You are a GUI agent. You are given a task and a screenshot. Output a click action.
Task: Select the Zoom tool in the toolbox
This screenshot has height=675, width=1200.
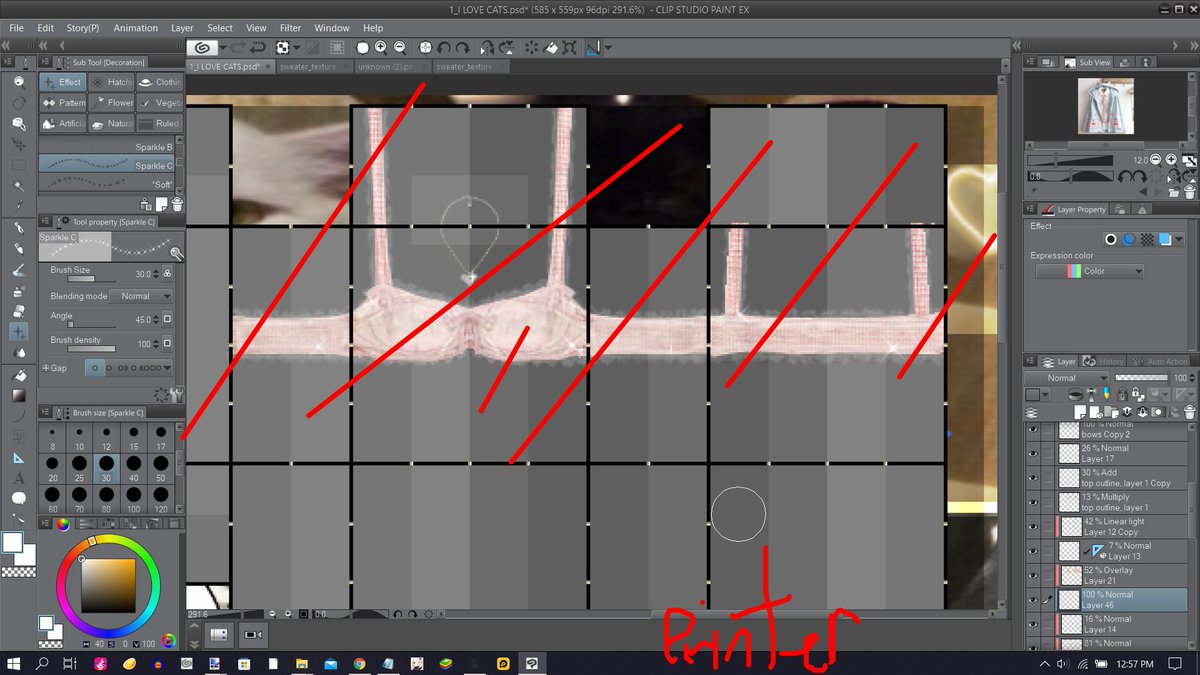pos(19,82)
